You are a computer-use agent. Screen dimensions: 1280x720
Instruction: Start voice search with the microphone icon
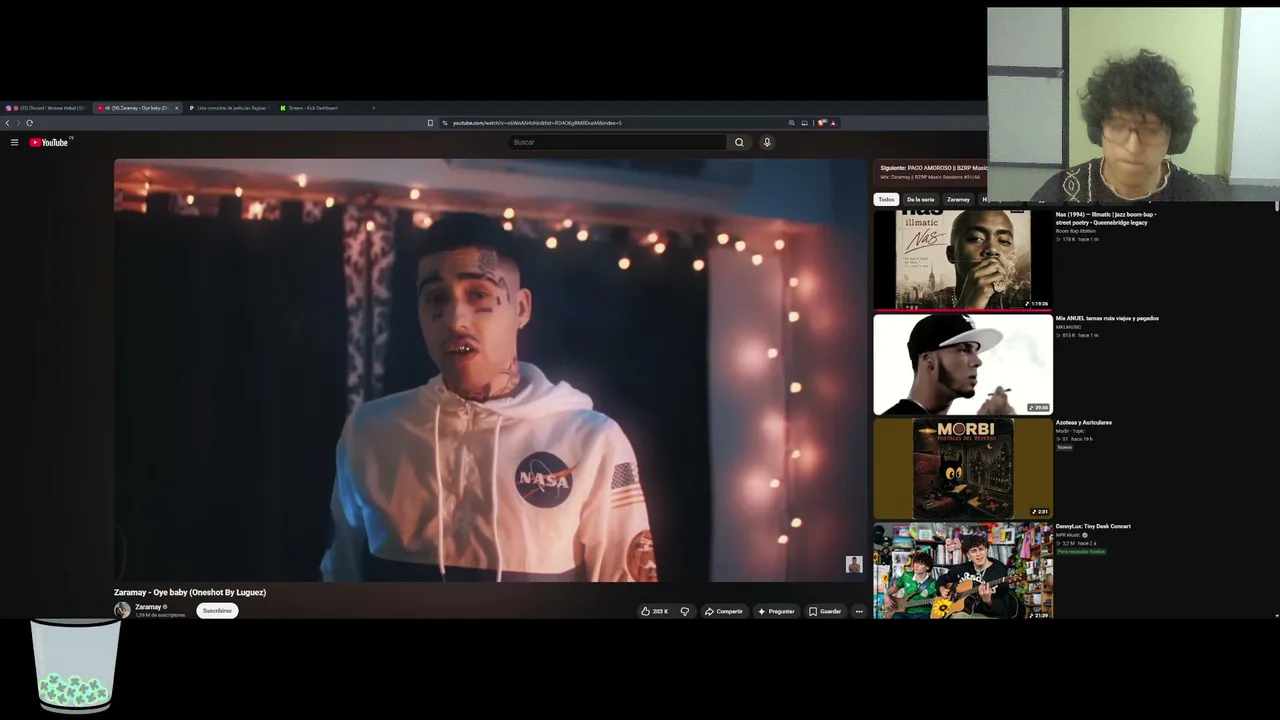(x=767, y=142)
